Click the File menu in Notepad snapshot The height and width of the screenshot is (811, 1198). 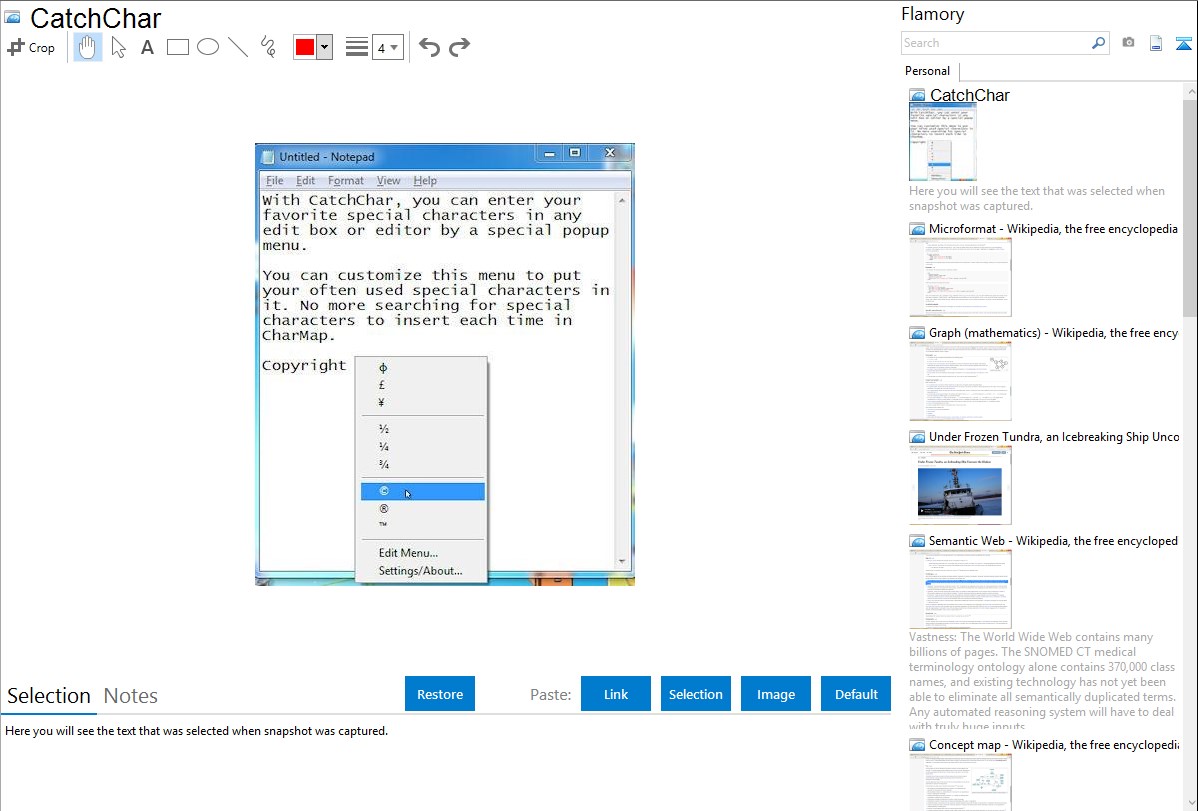coord(274,181)
